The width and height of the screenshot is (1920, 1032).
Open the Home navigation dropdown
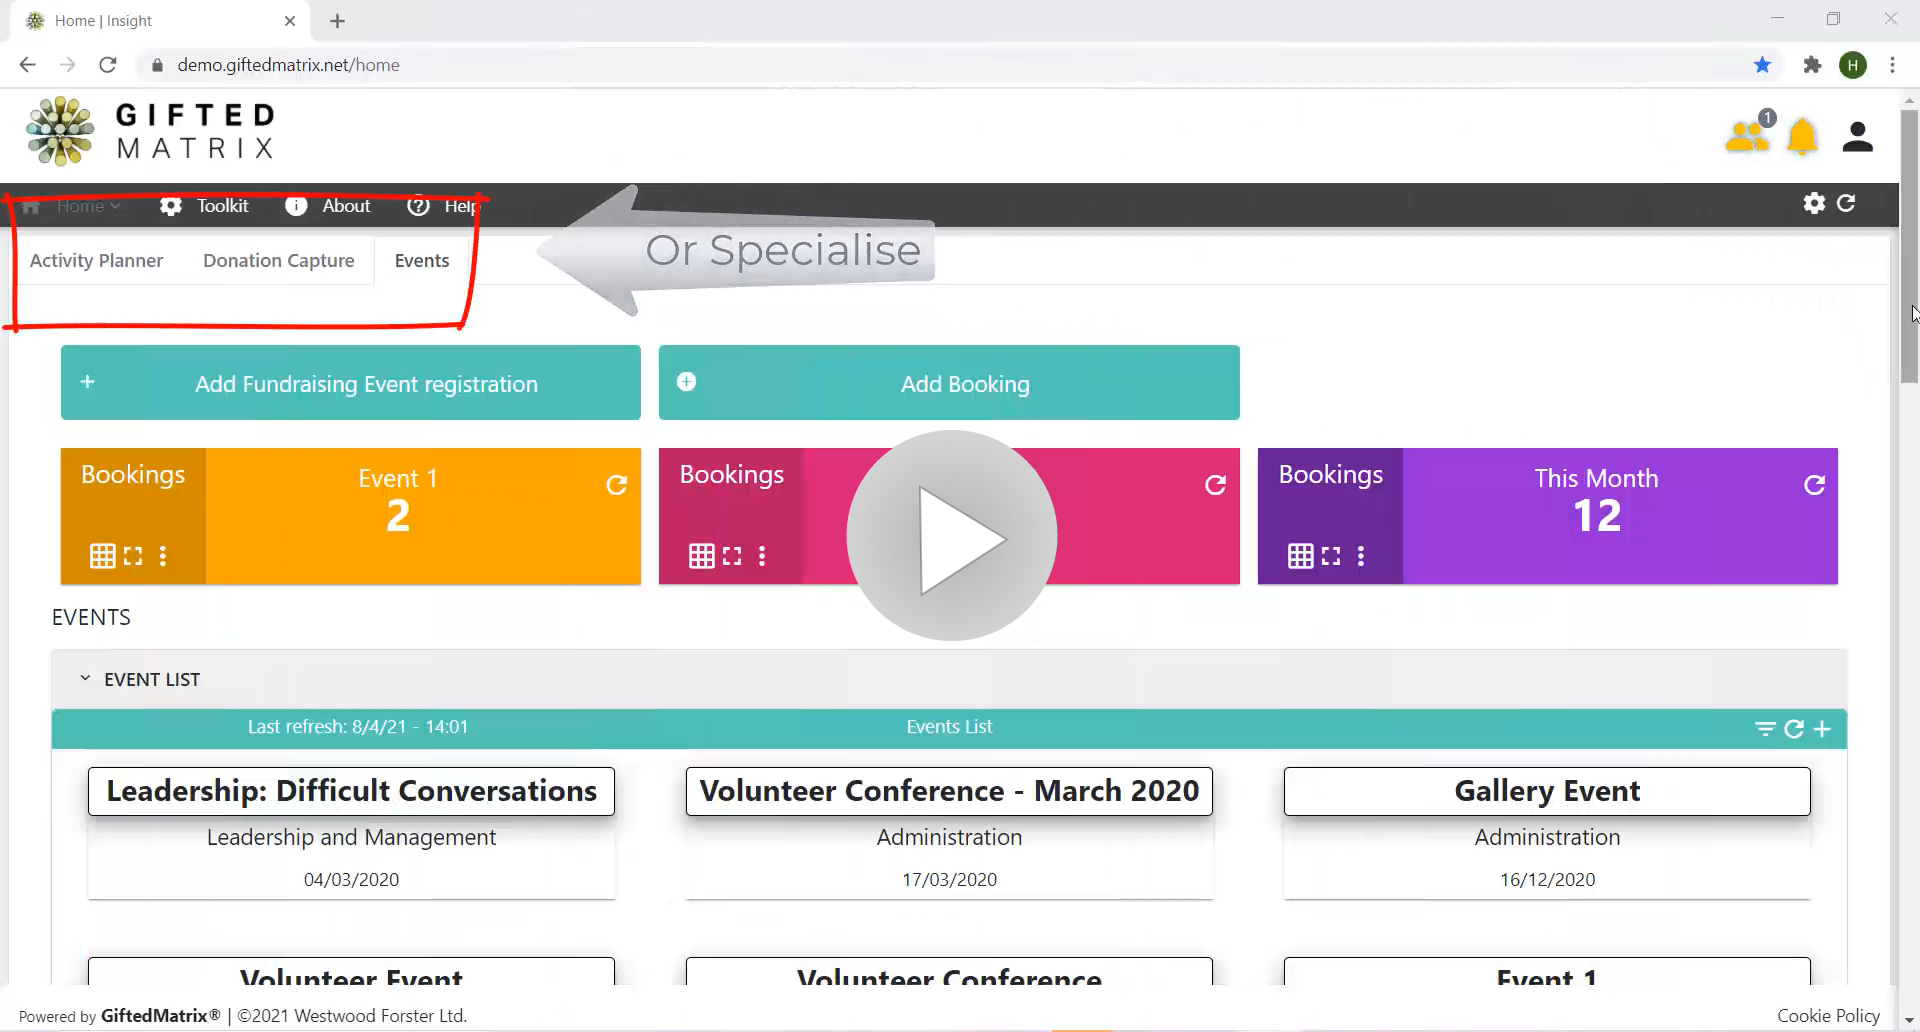coord(89,205)
